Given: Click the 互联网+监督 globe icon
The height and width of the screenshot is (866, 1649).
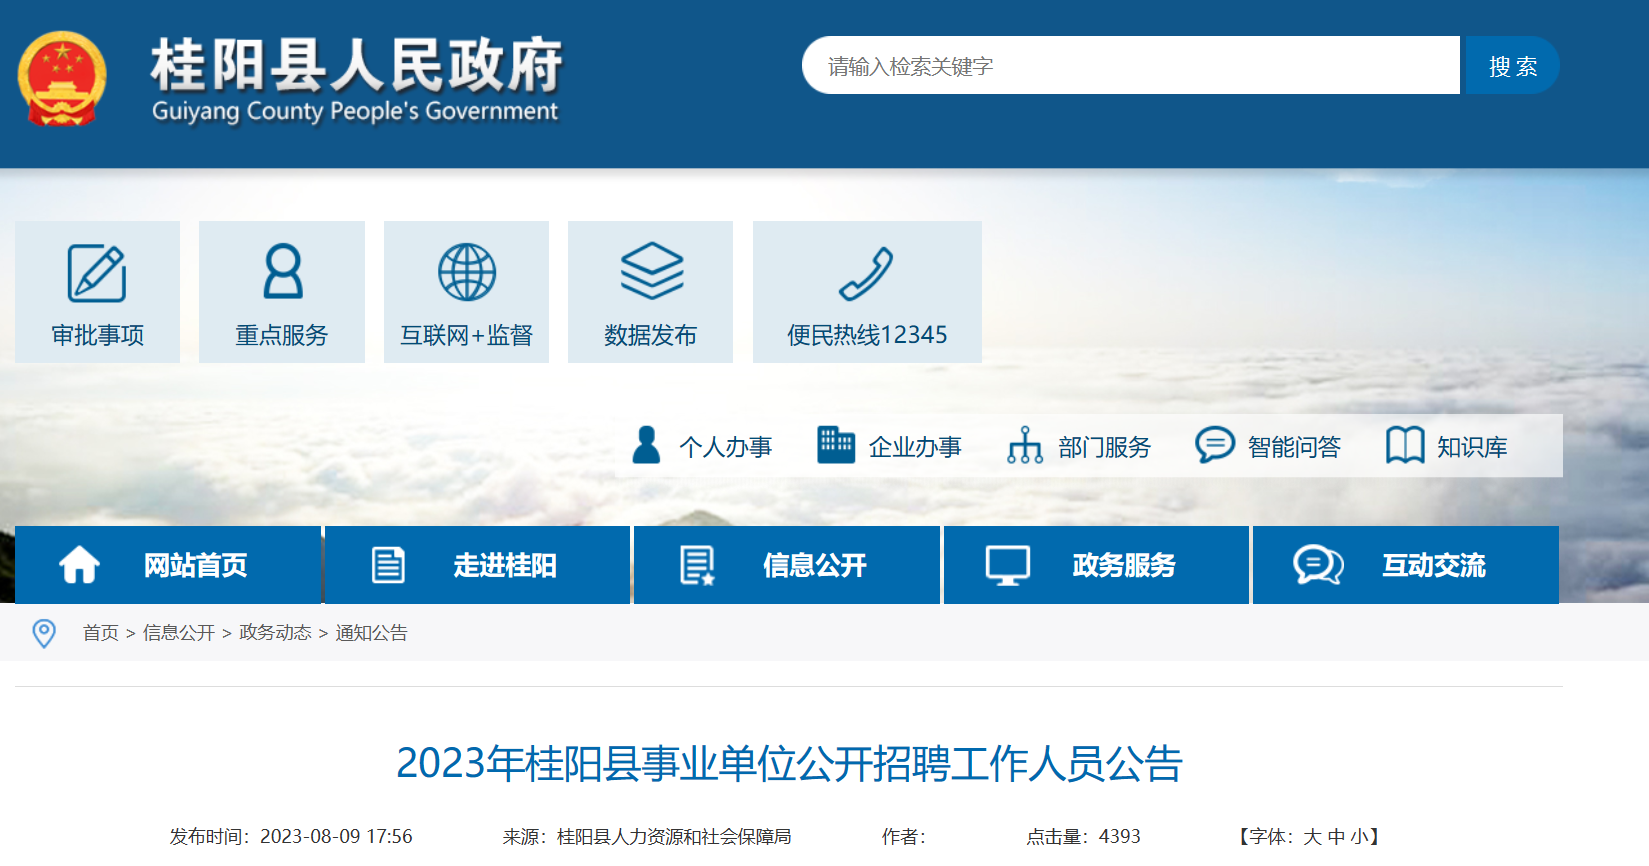Looking at the screenshot, I should click(467, 272).
